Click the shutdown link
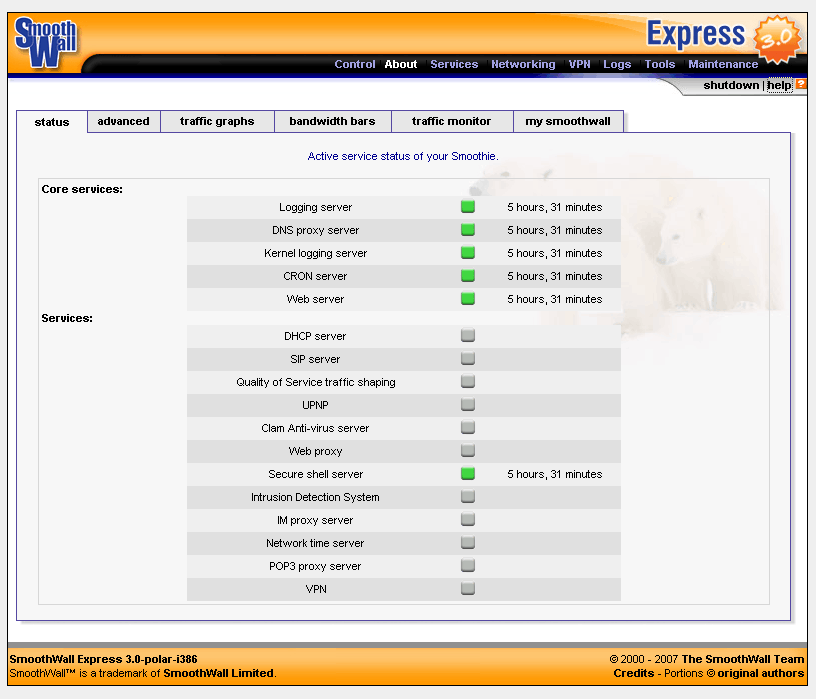Viewport: 816px width, 699px height. click(x=731, y=85)
